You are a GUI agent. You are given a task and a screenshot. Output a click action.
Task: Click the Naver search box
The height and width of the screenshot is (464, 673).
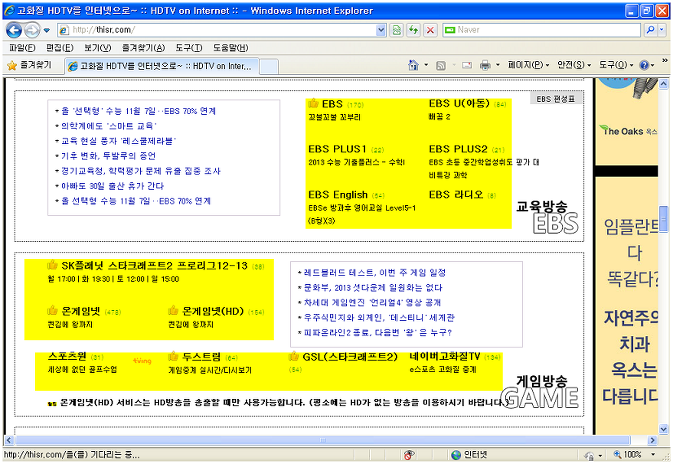pos(542,30)
